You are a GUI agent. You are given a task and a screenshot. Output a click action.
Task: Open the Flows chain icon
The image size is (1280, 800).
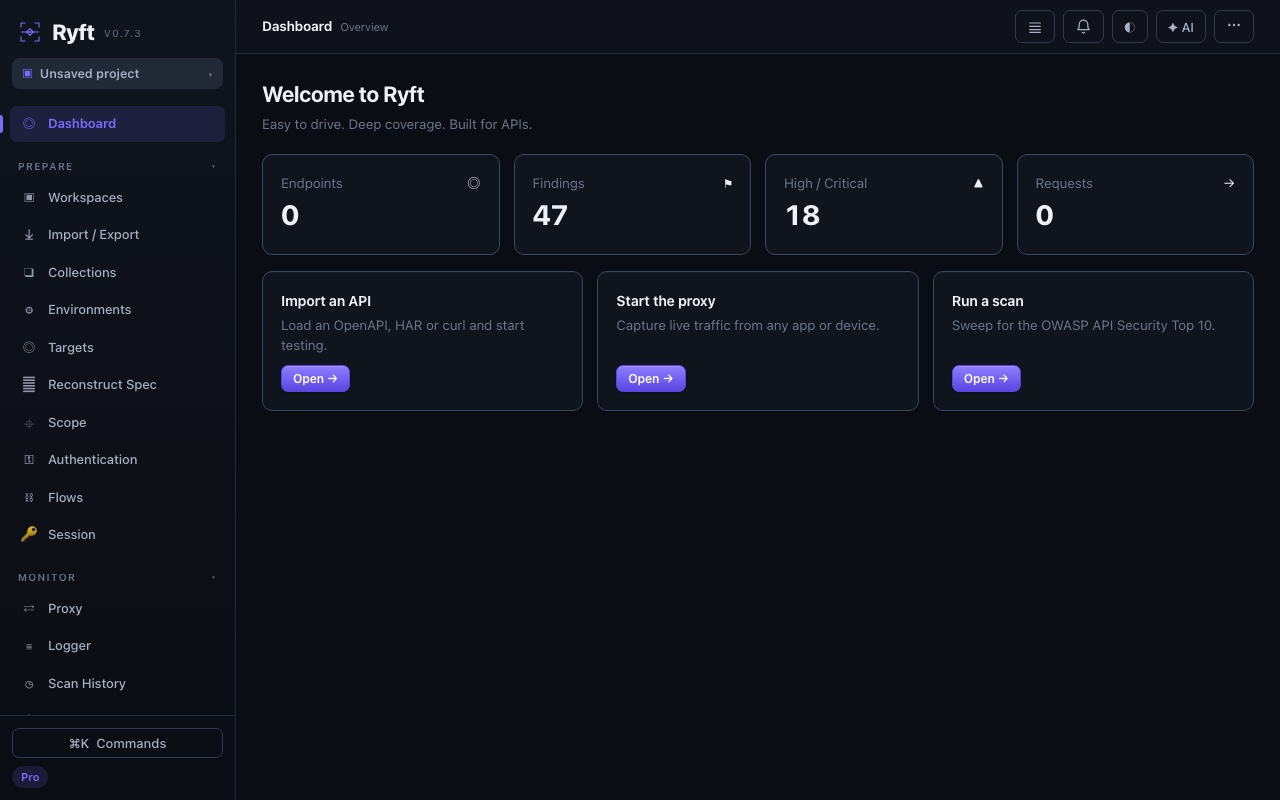29,498
